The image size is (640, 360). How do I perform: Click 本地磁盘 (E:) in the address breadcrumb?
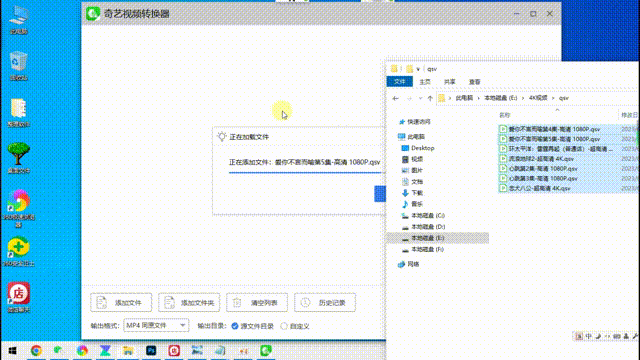click(500, 98)
